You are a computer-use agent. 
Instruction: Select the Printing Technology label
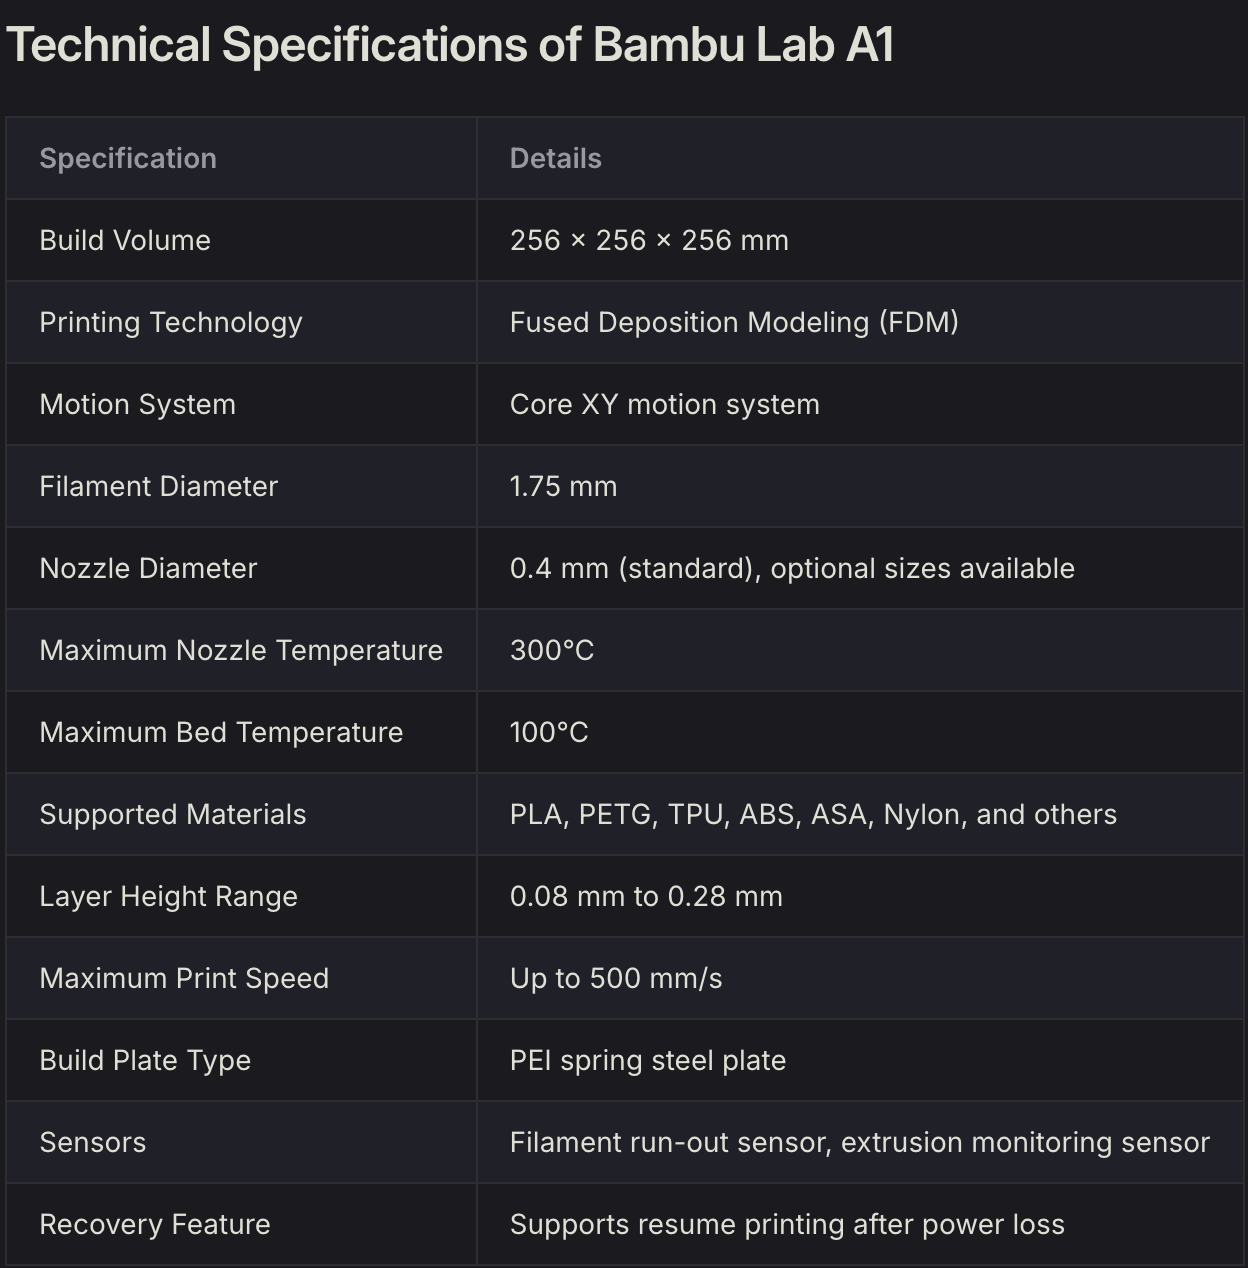pyautogui.click(x=170, y=322)
